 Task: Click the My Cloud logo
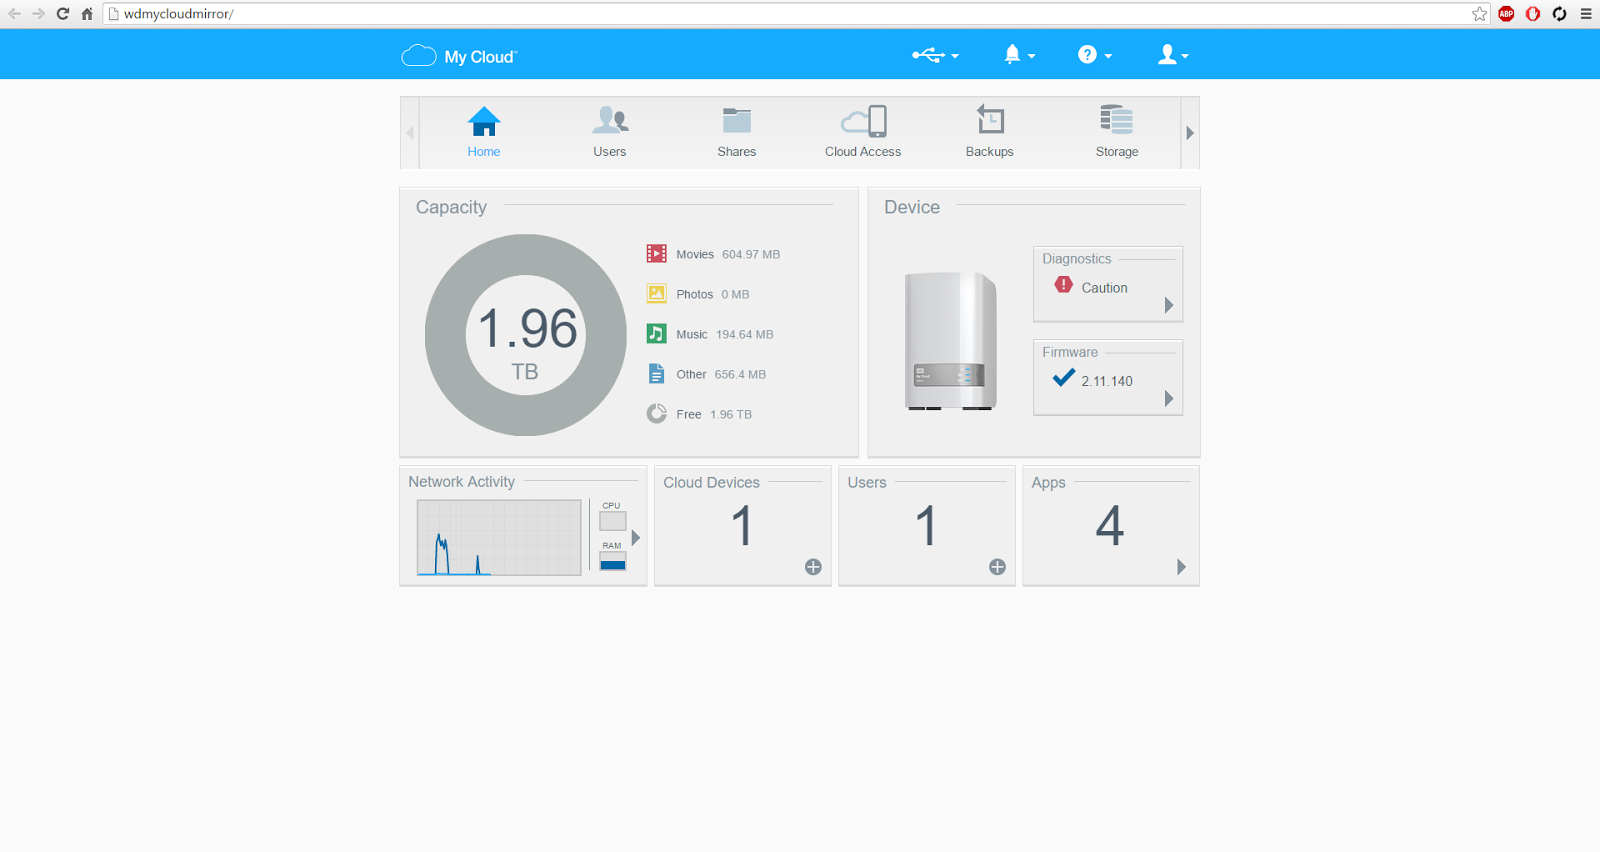[459, 56]
